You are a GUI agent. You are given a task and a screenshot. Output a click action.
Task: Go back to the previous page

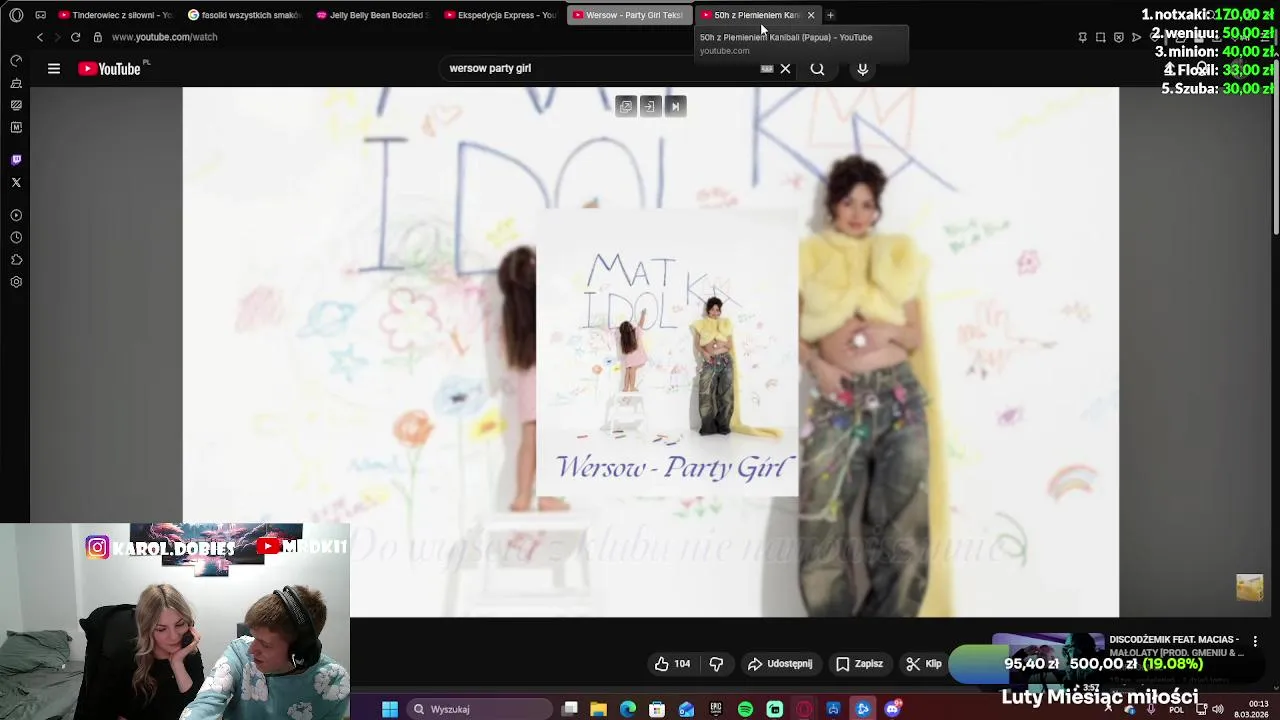tap(40, 37)
